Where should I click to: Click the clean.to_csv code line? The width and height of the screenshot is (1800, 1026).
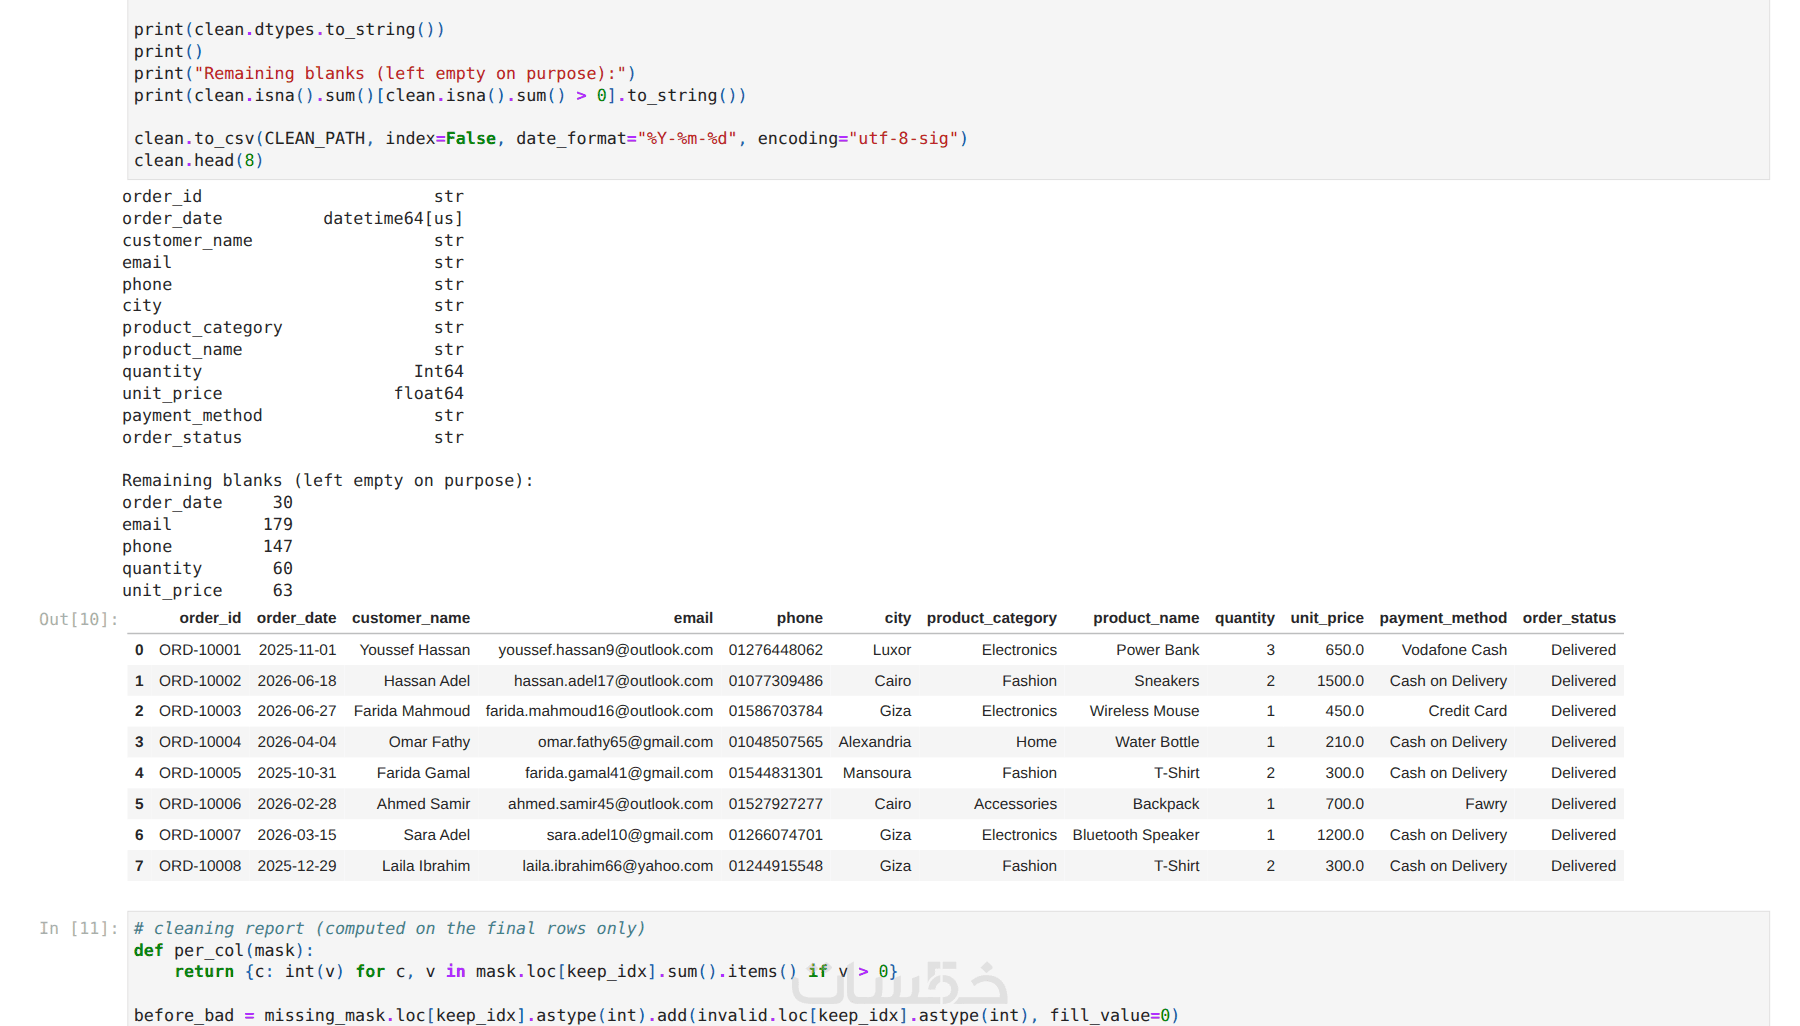point(551,138)
